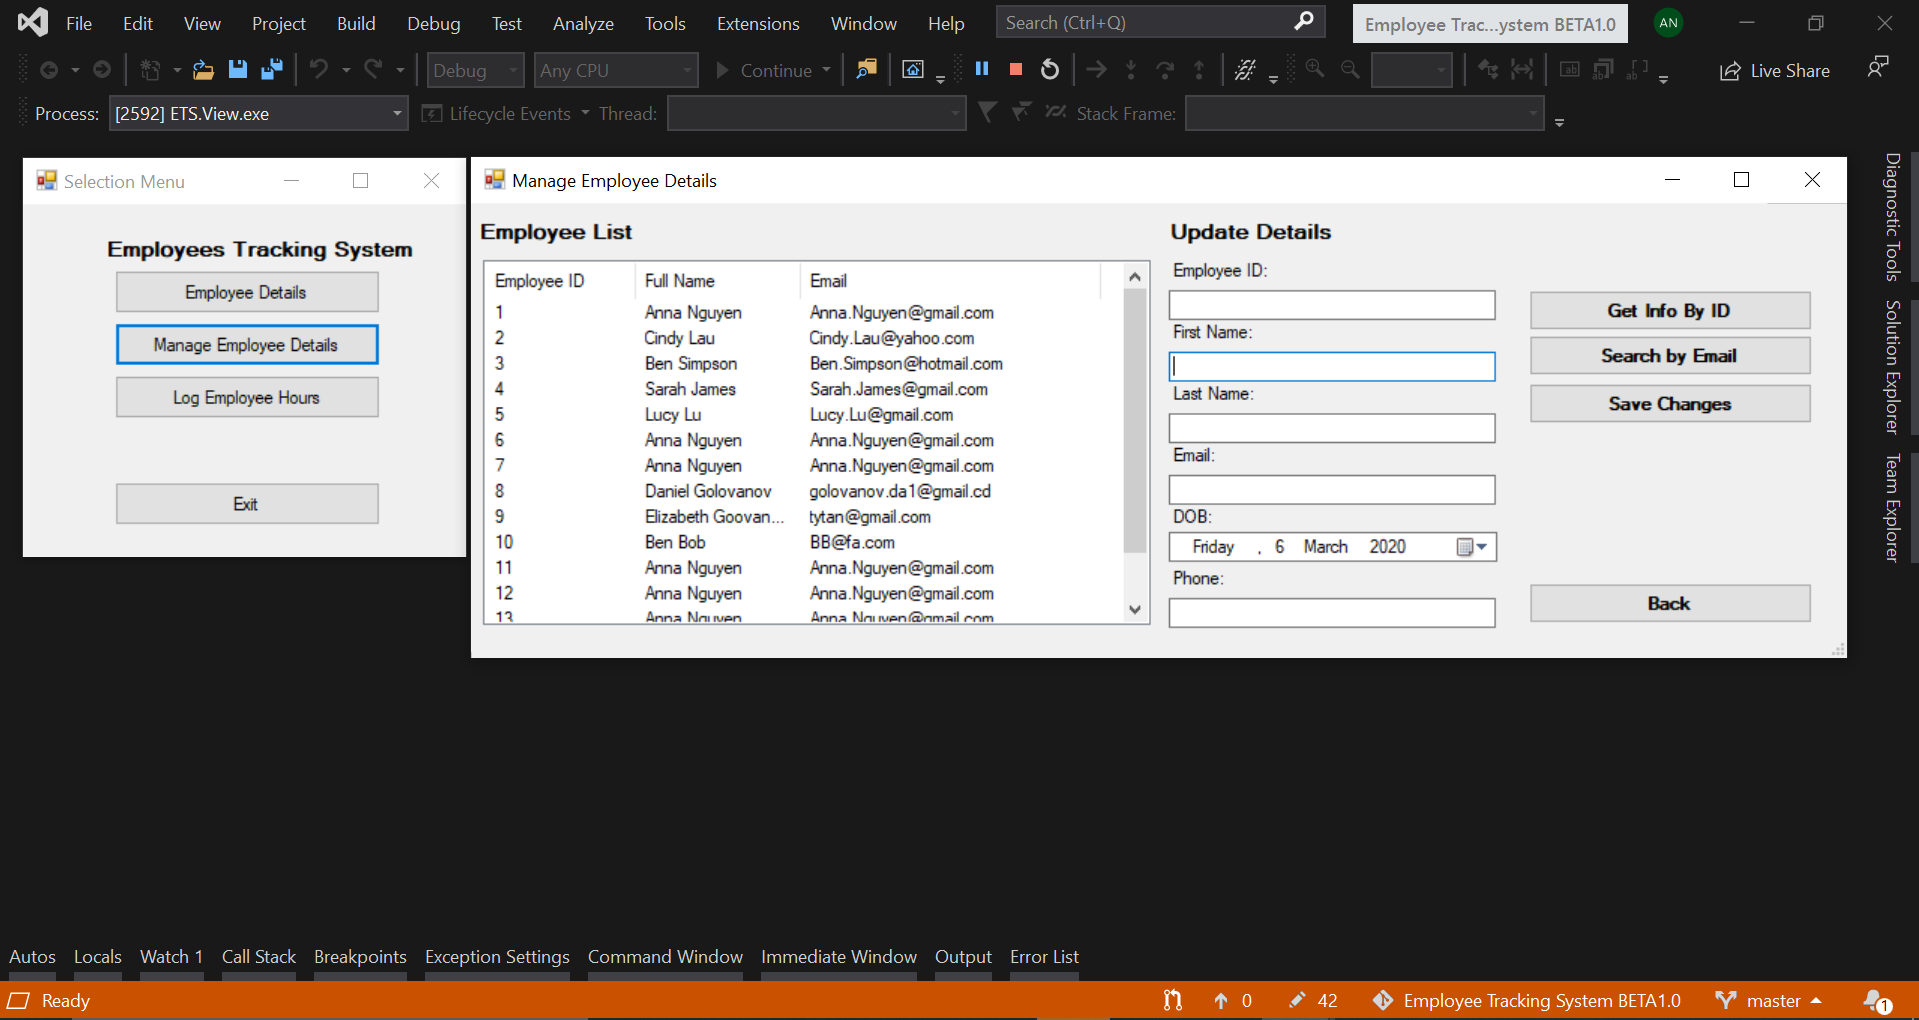Open the Debug menu
The width and height of the screenshot is (1919, 1020).
coord(433,23)
